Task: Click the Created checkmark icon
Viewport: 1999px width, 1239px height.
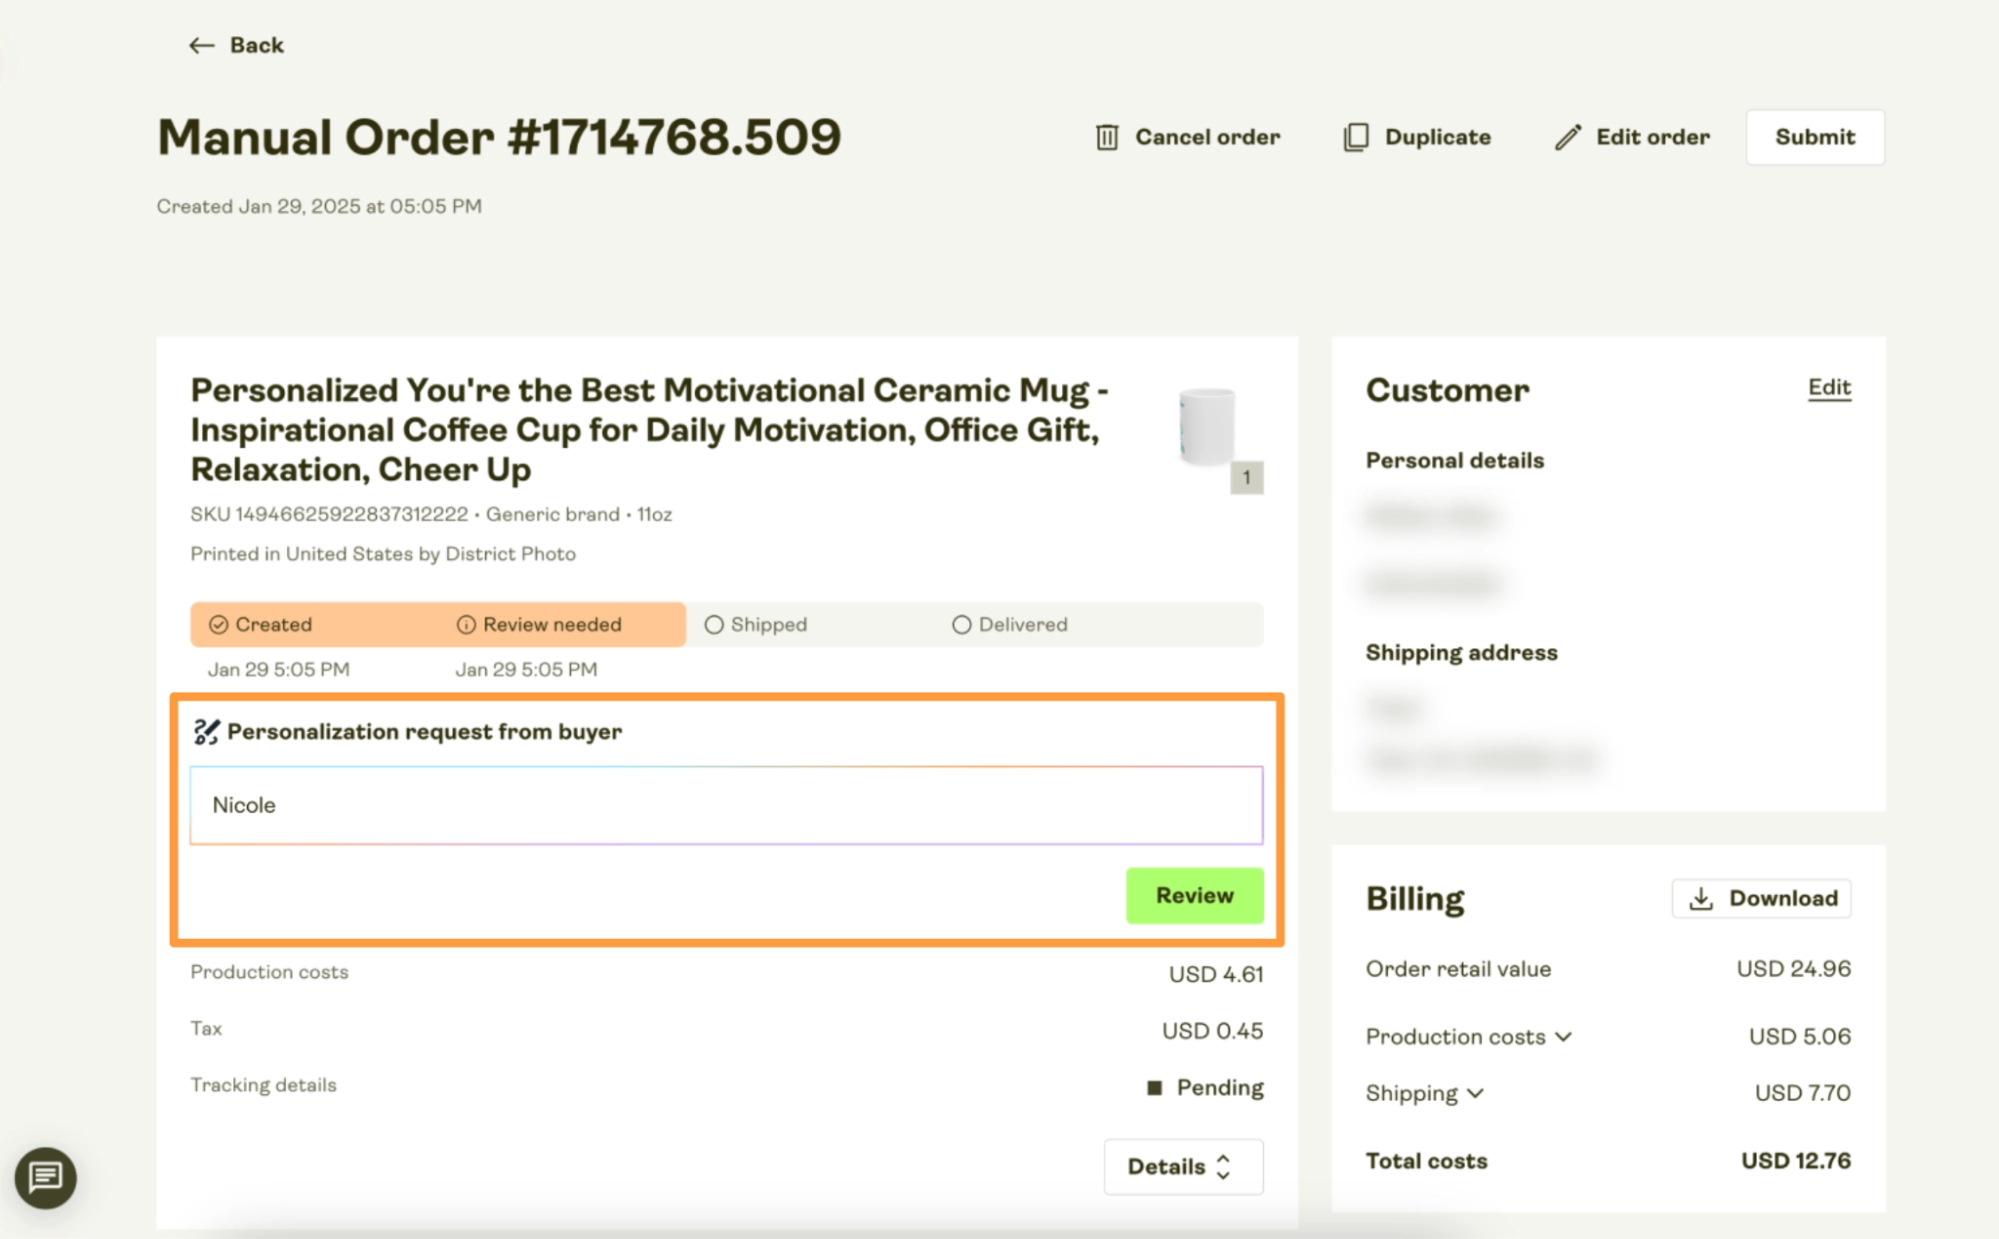Action: (218, 625)
